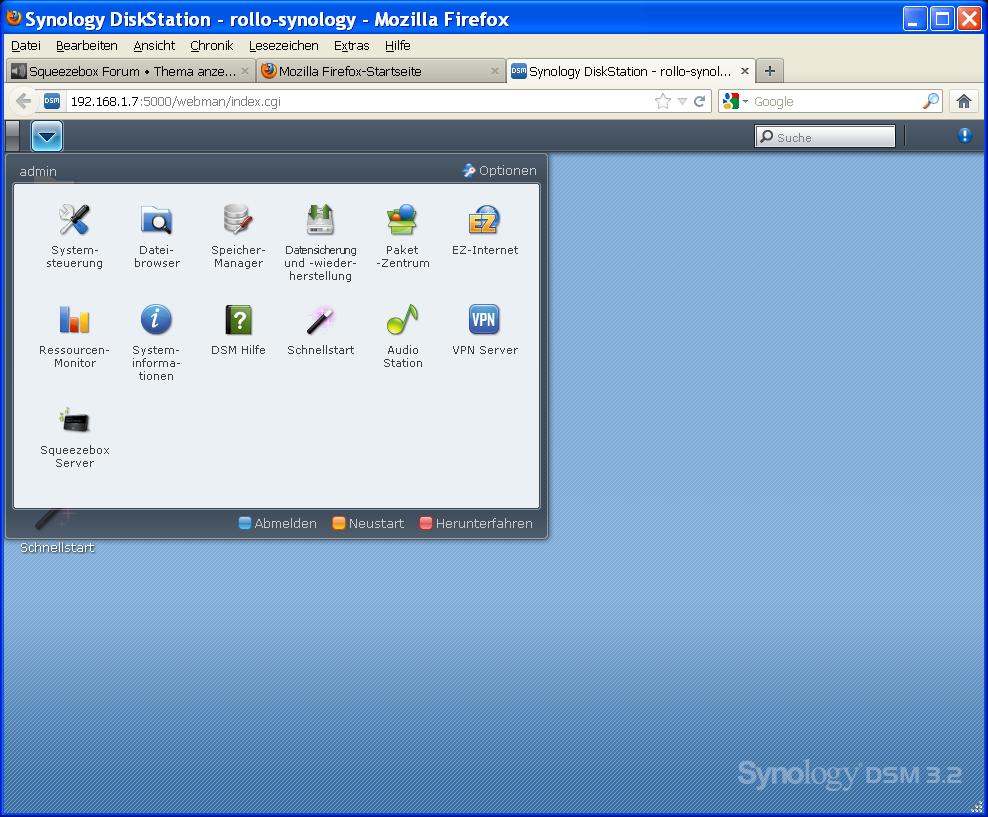
Task: Open the Chronik menu
Action: [x=211, y=46]
